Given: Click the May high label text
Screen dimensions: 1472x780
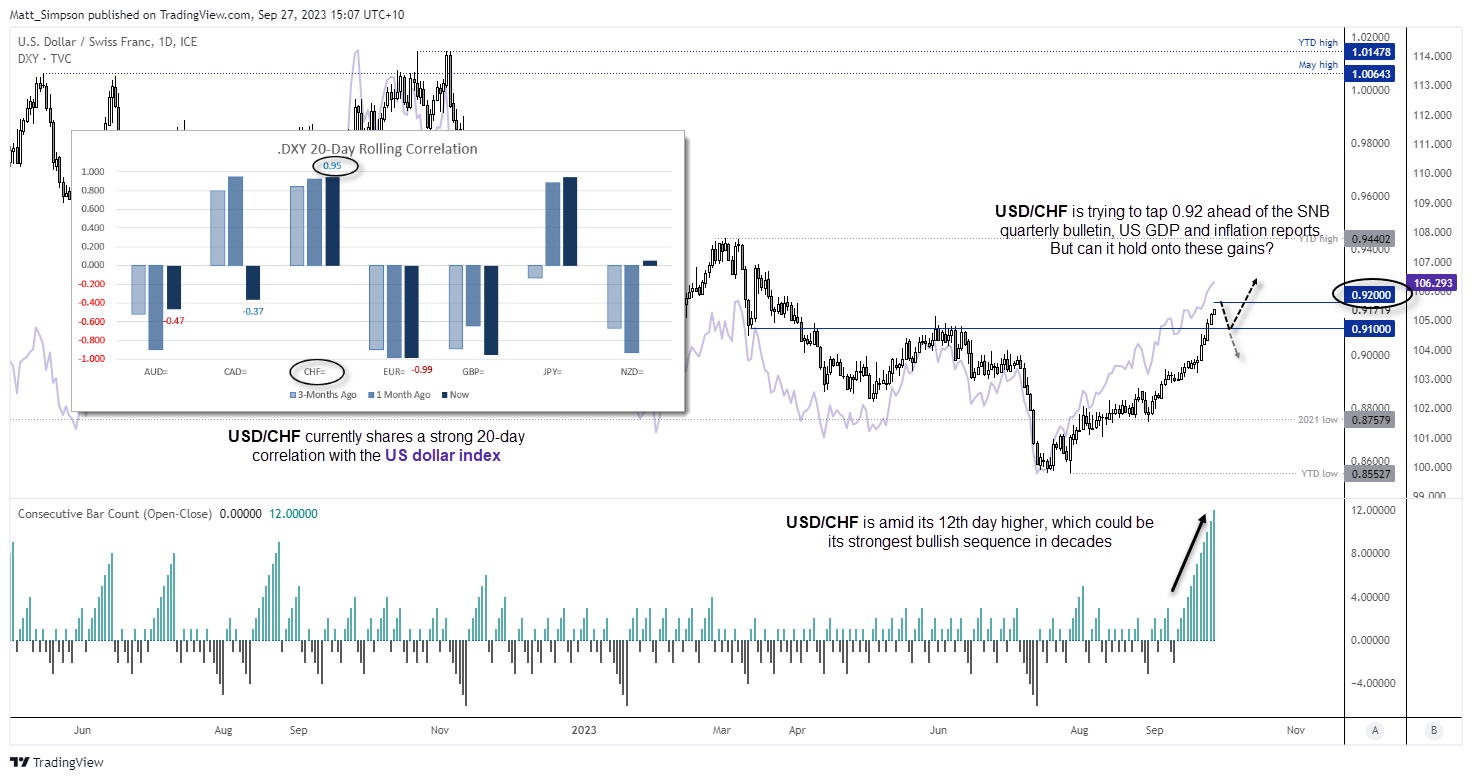Looking at the screenshot, I should click(x=1316, y=65).
